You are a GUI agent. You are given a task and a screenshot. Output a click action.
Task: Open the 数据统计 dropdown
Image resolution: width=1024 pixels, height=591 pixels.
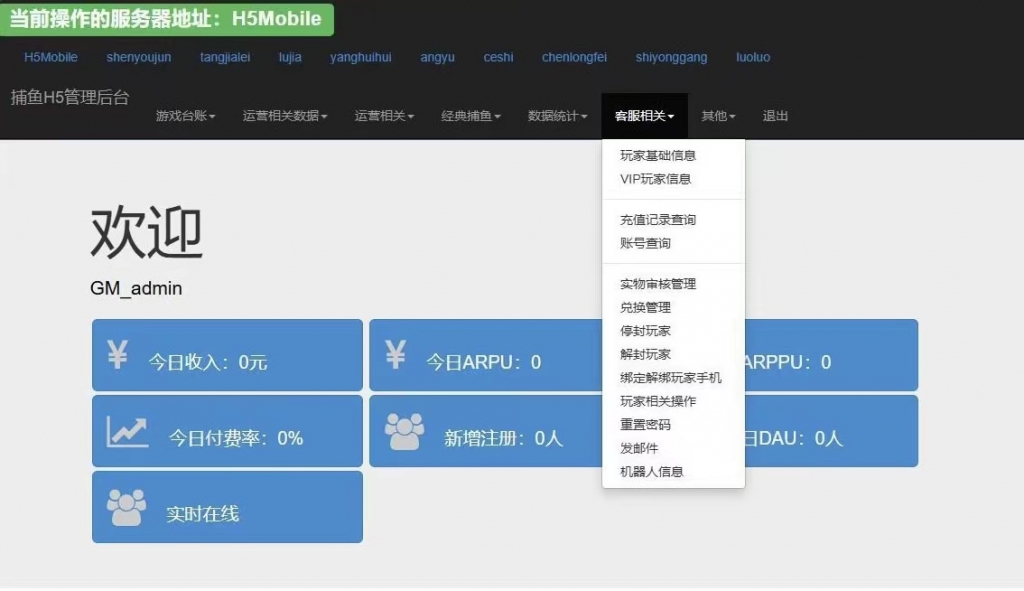[557, 116]
